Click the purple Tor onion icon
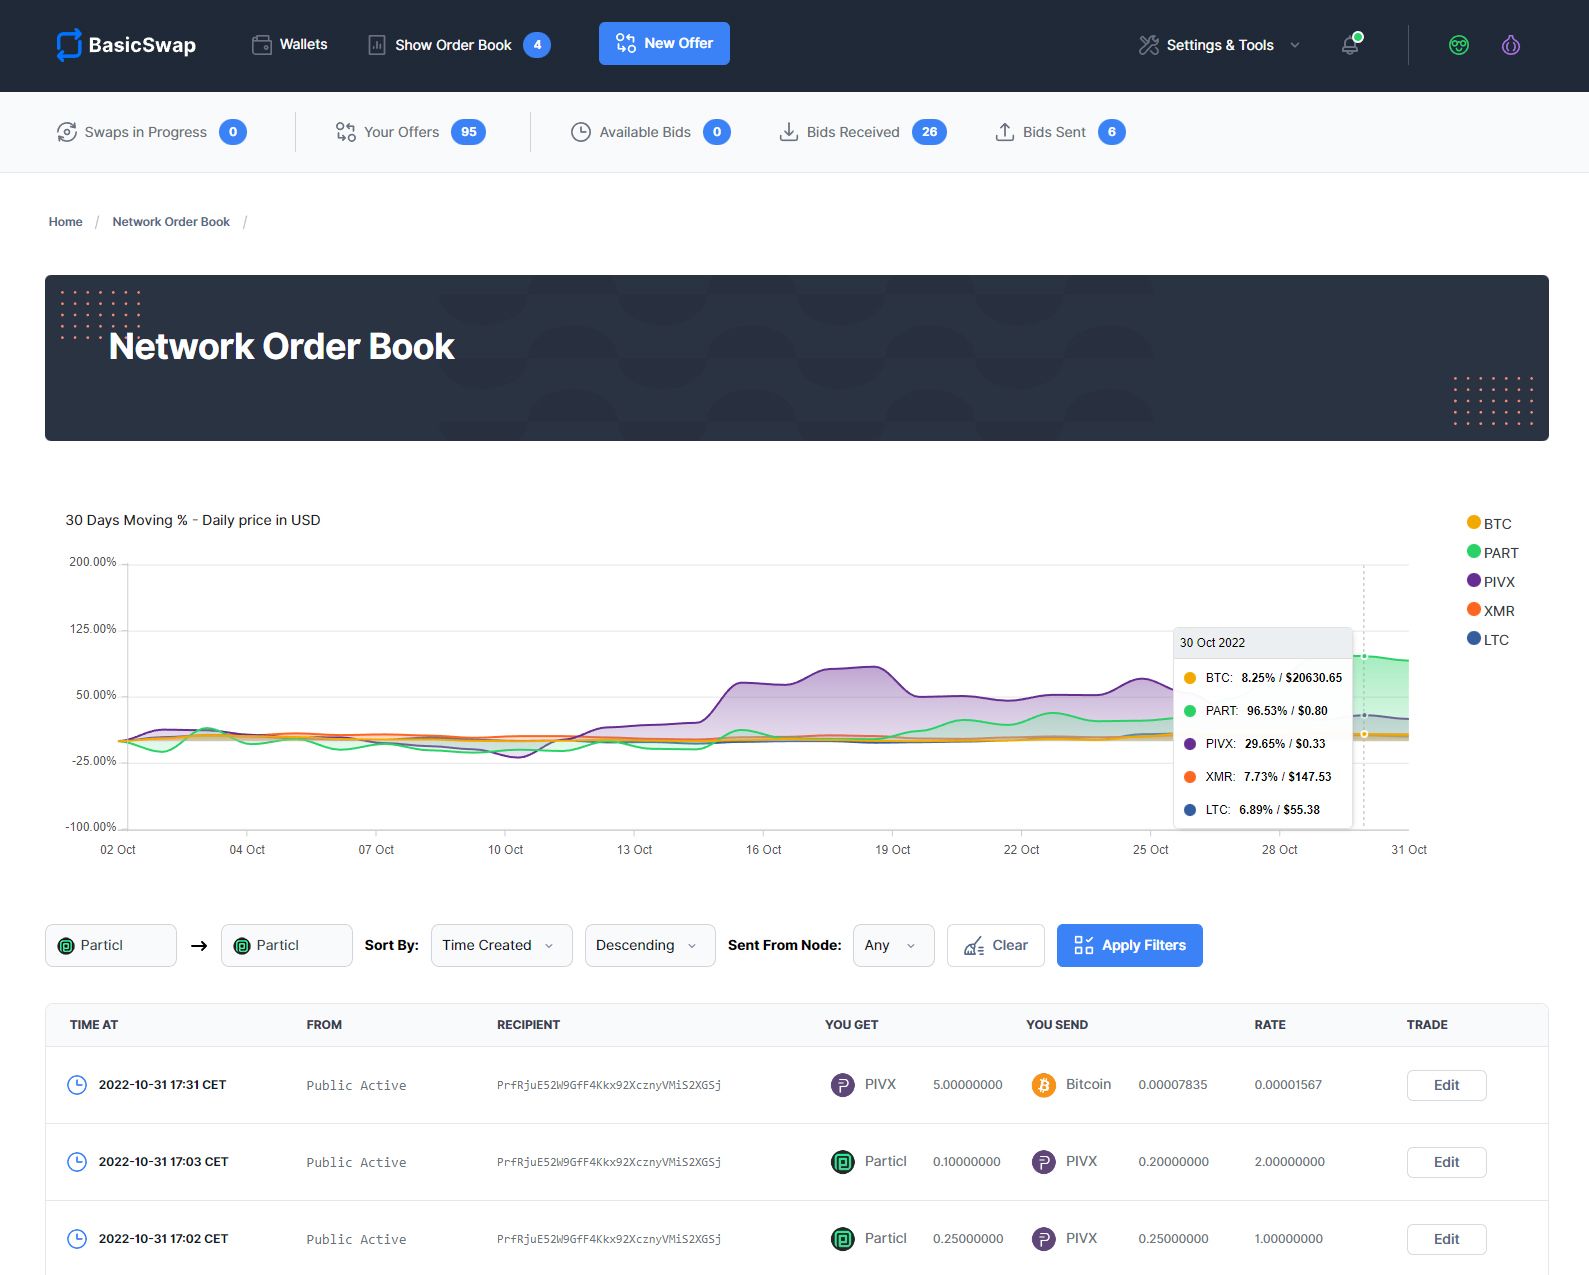Image resolution: width=1589 pixels, height=1275 pixels. 1511,45
